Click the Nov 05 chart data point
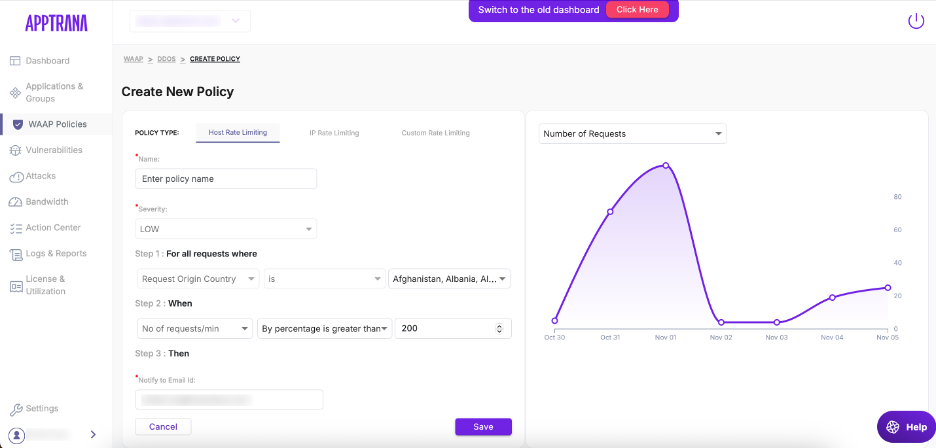The height and width of the screenshot is (448, 936). point(888,287)
